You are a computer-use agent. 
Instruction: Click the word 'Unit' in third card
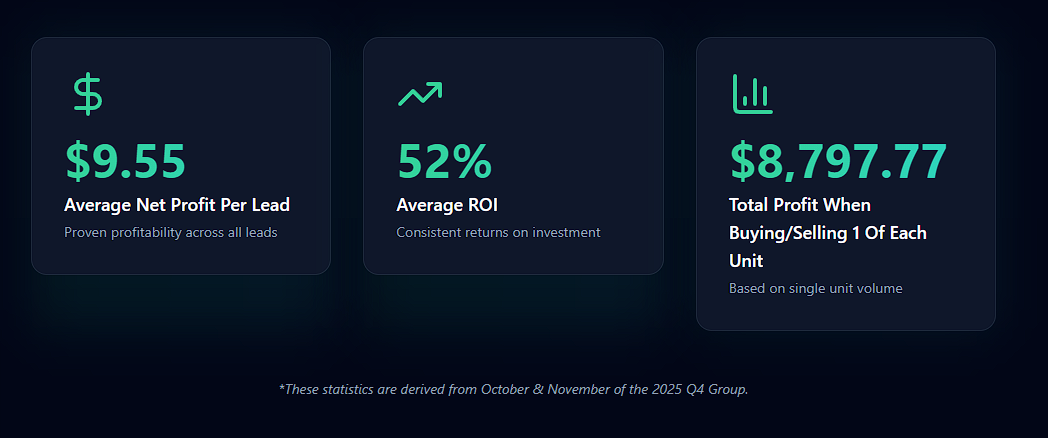tap(746, 261)
